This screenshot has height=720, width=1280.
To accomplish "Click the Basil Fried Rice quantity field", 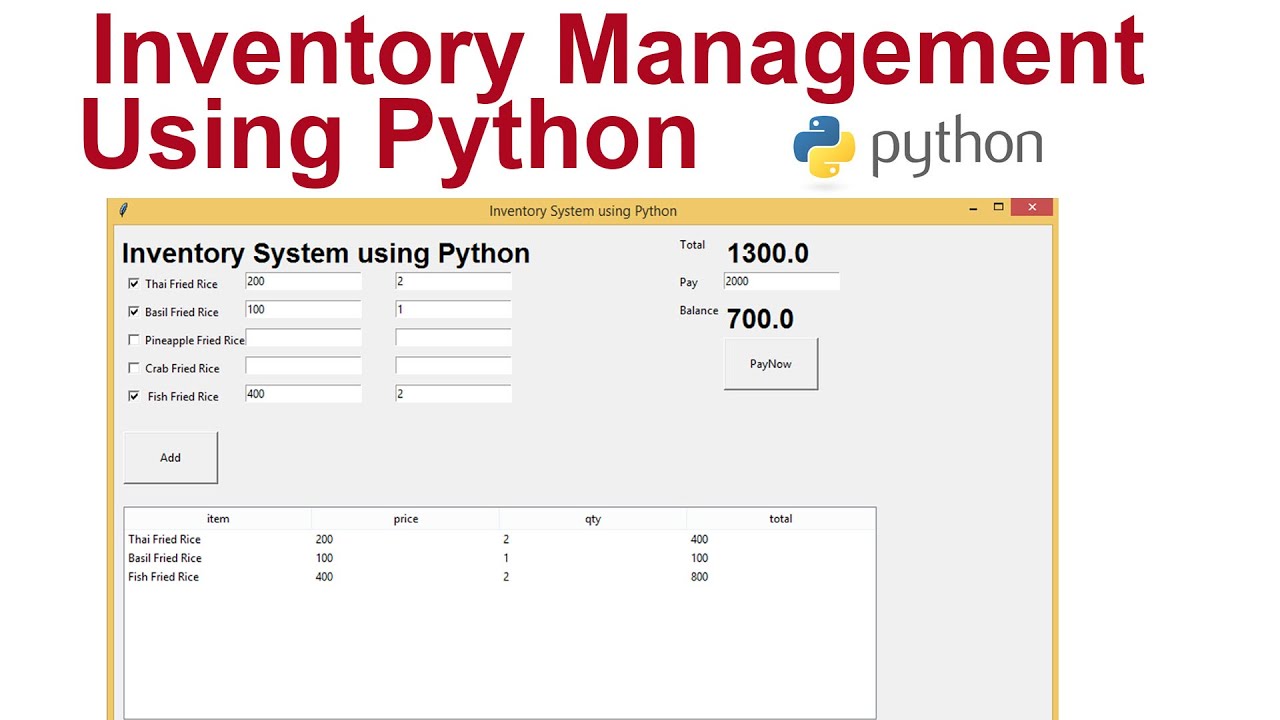I will (x=453, y=310).
